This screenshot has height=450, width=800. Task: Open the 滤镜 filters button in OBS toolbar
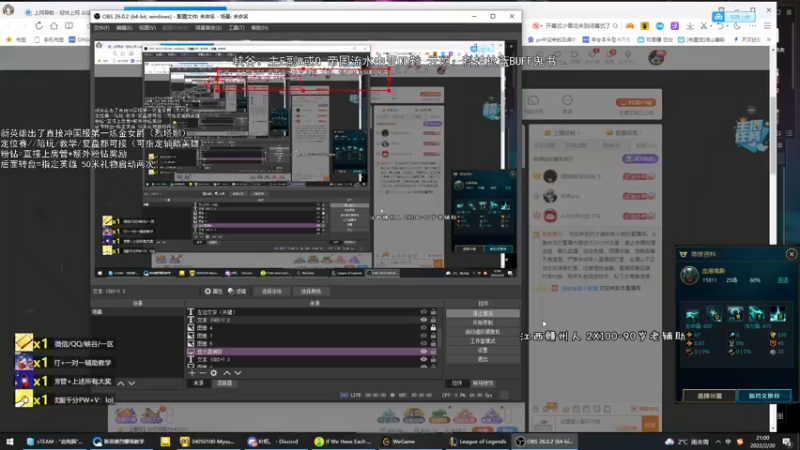tap(237, 291)
